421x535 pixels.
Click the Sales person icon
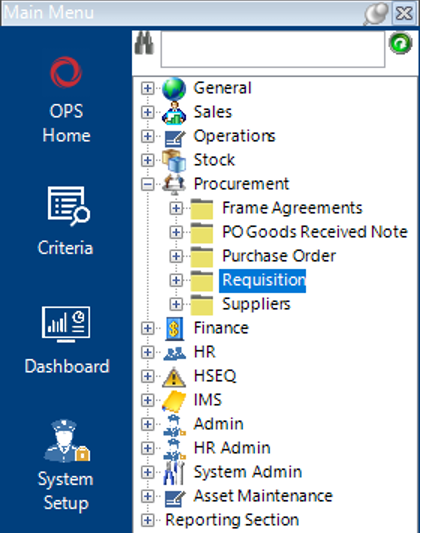pos(174,113)
